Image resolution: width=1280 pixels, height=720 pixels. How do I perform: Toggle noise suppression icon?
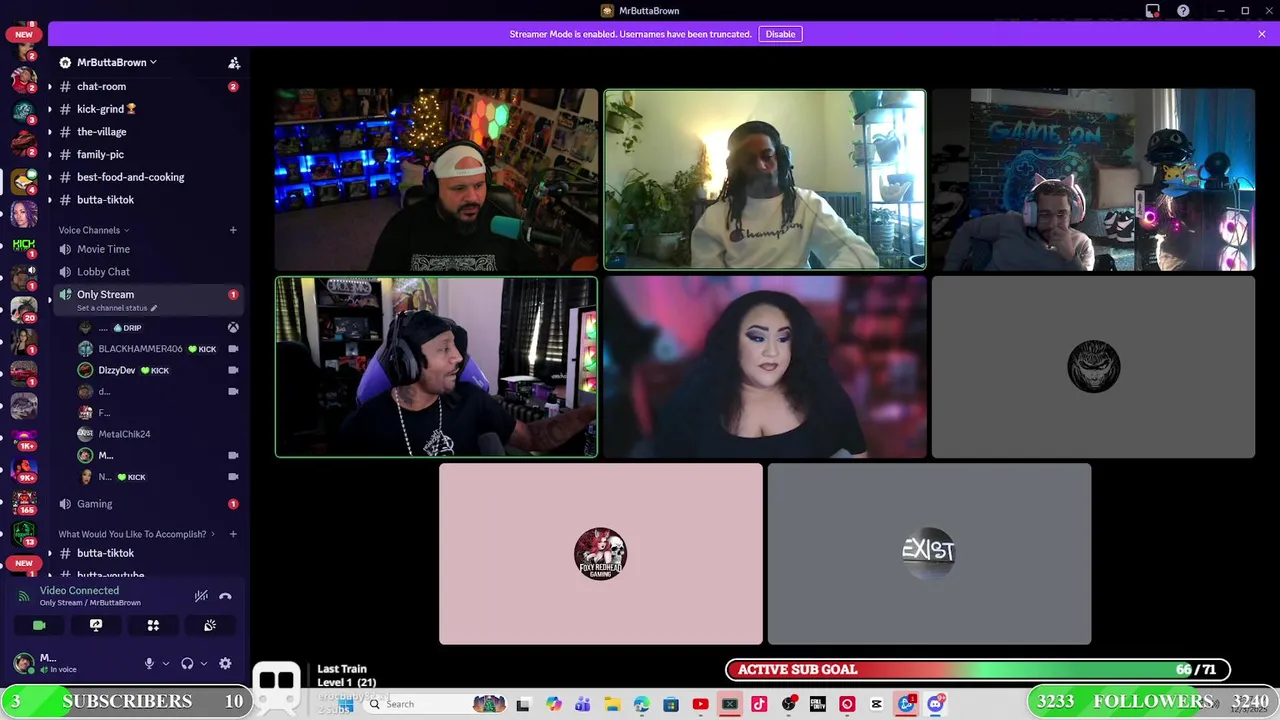tap(201, 596)
